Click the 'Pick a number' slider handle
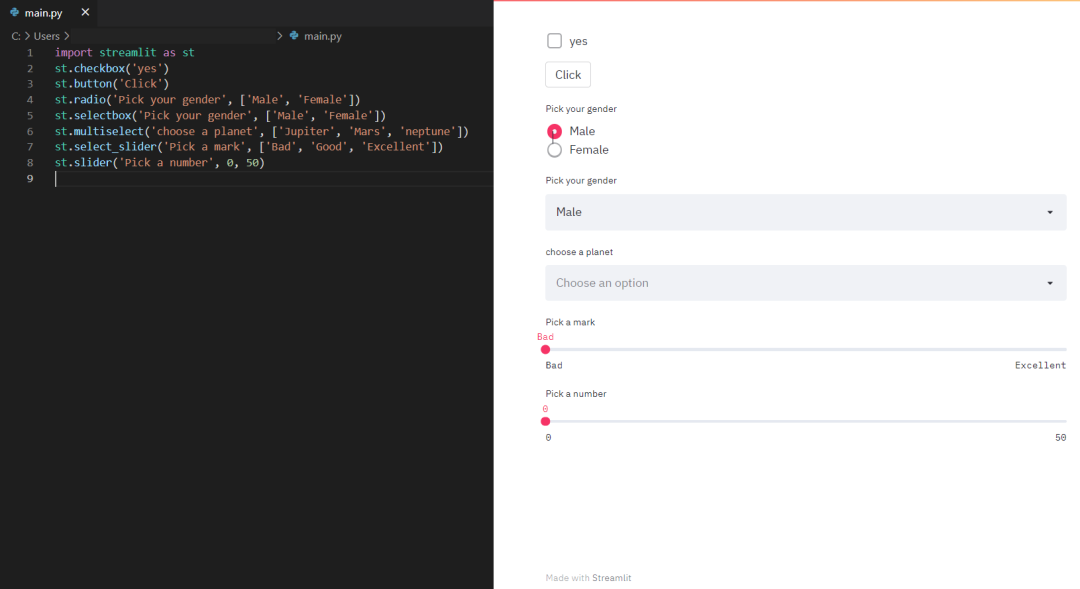The width and height of the screenshot is (1080, 589). (546, 421)
